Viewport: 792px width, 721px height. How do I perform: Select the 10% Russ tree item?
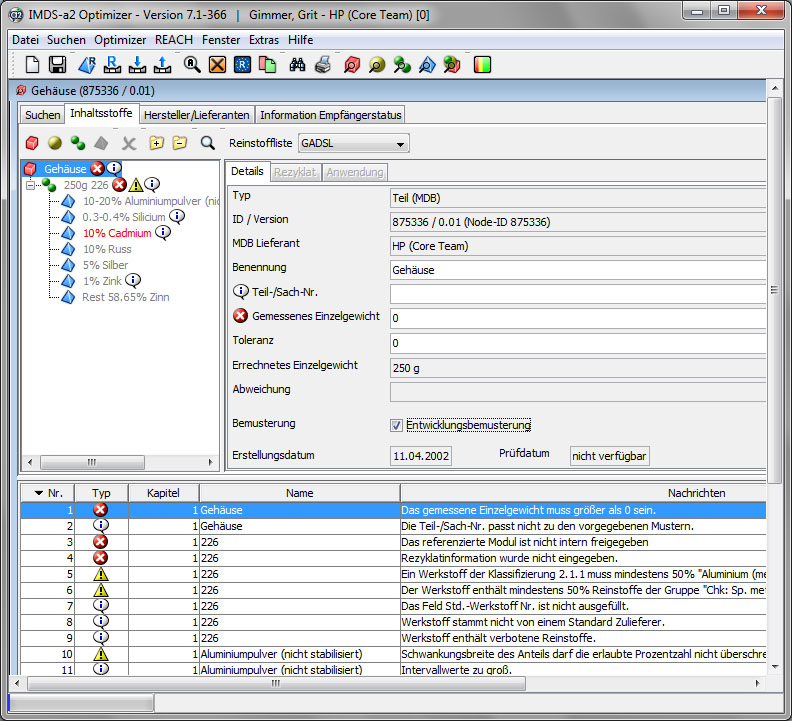click(107, 249)
